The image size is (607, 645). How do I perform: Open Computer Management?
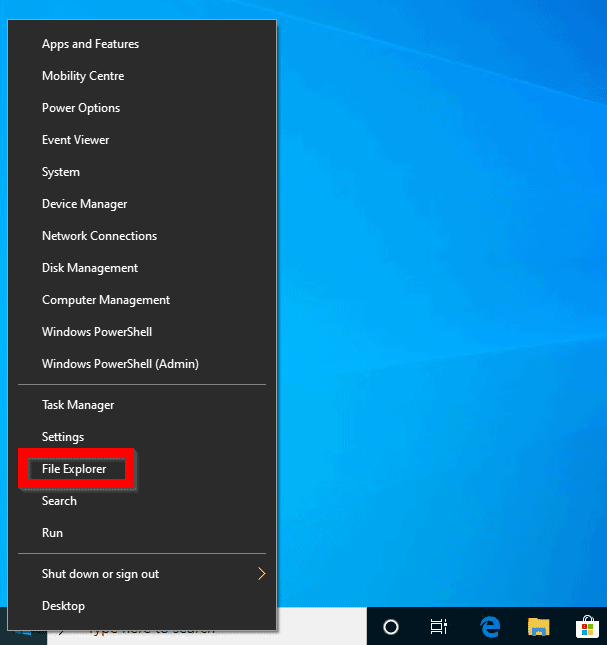pyautogui.click(x=142, y=300)
